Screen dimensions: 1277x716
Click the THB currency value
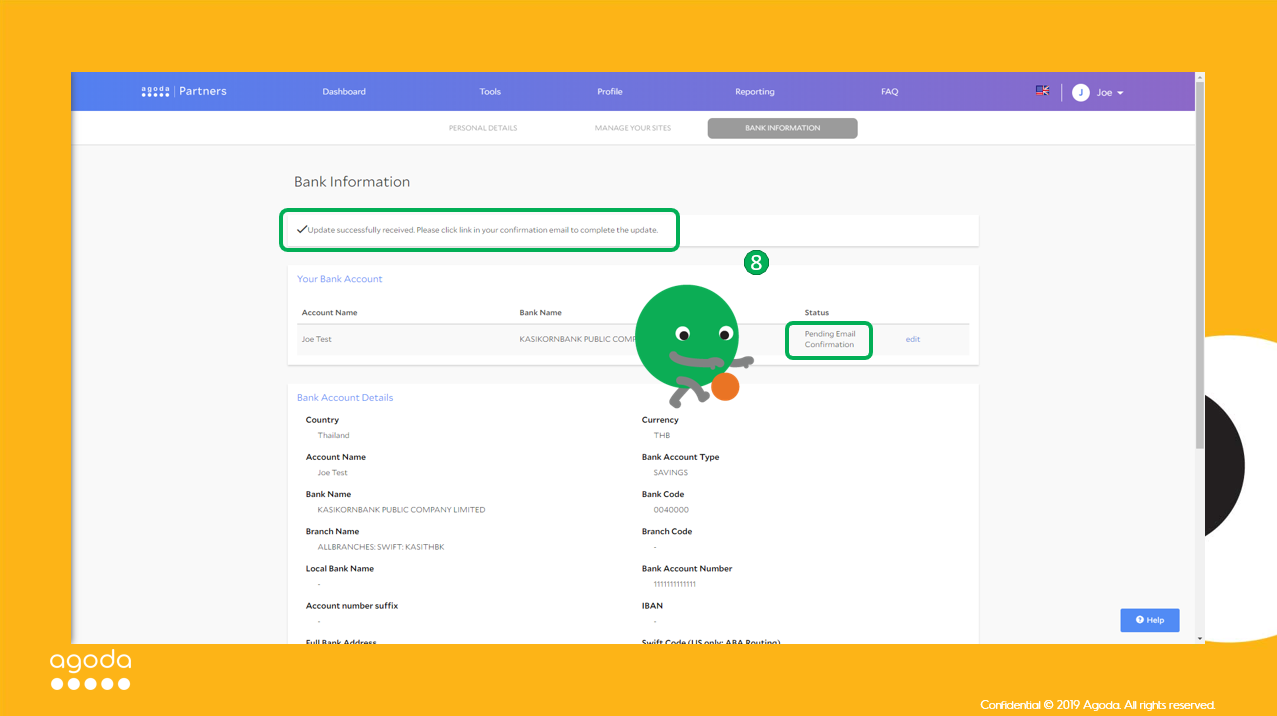point(662,436)
